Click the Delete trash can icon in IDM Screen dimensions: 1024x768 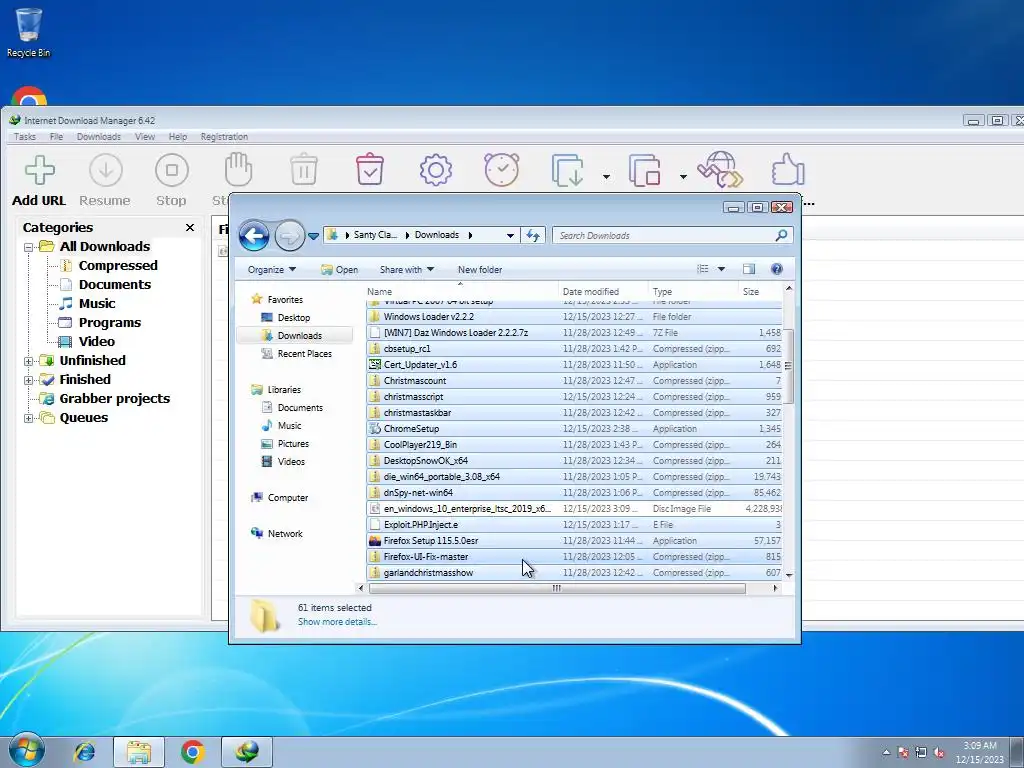pos(304,170)
